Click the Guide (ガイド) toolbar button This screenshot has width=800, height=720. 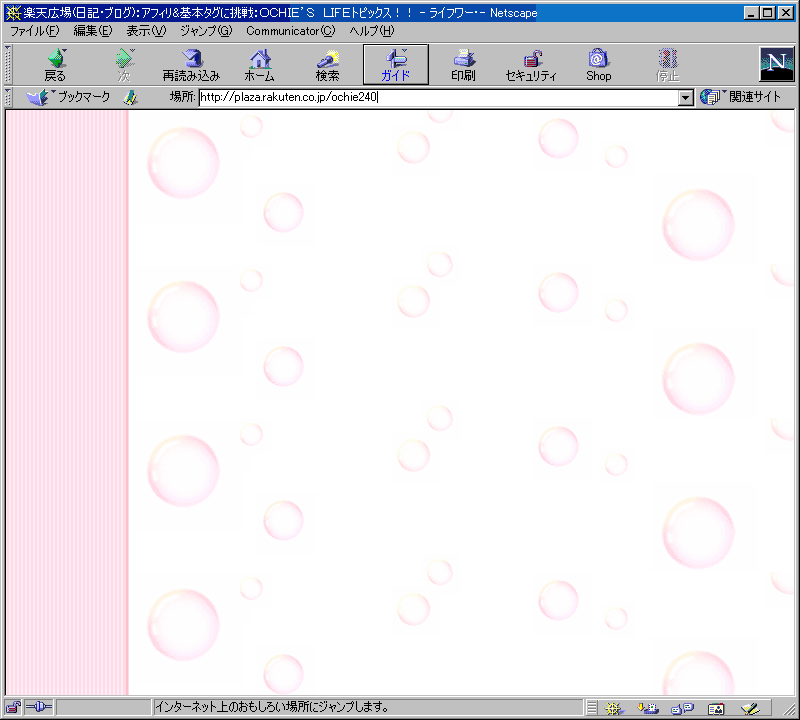coord(396,65)
